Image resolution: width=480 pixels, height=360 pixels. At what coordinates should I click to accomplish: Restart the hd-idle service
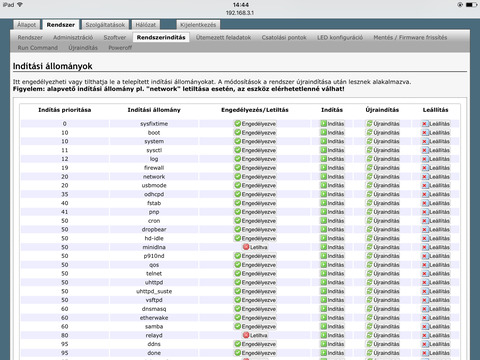point(383,238)
